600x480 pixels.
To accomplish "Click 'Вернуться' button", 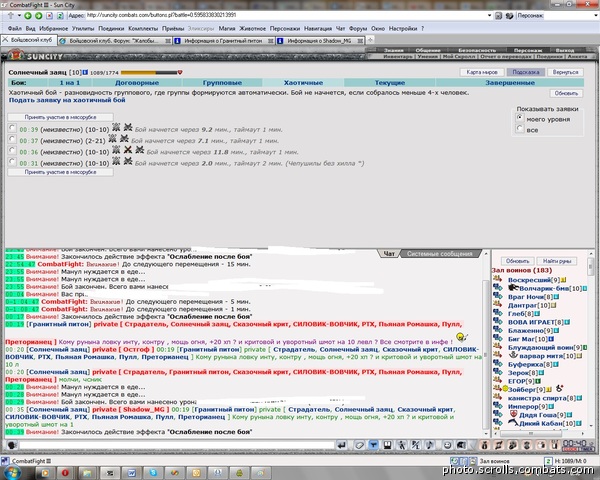I will pos(565,72).
